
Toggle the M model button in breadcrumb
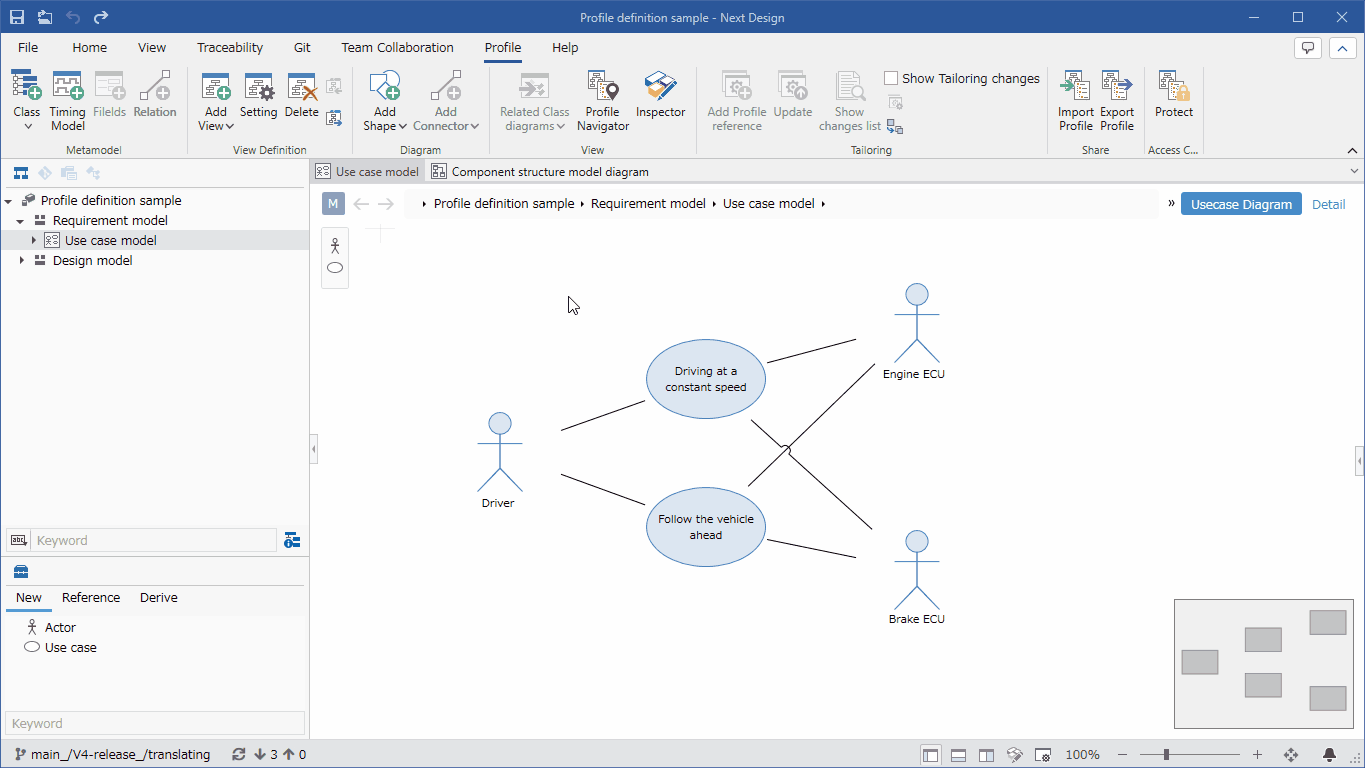click(333, 204)
